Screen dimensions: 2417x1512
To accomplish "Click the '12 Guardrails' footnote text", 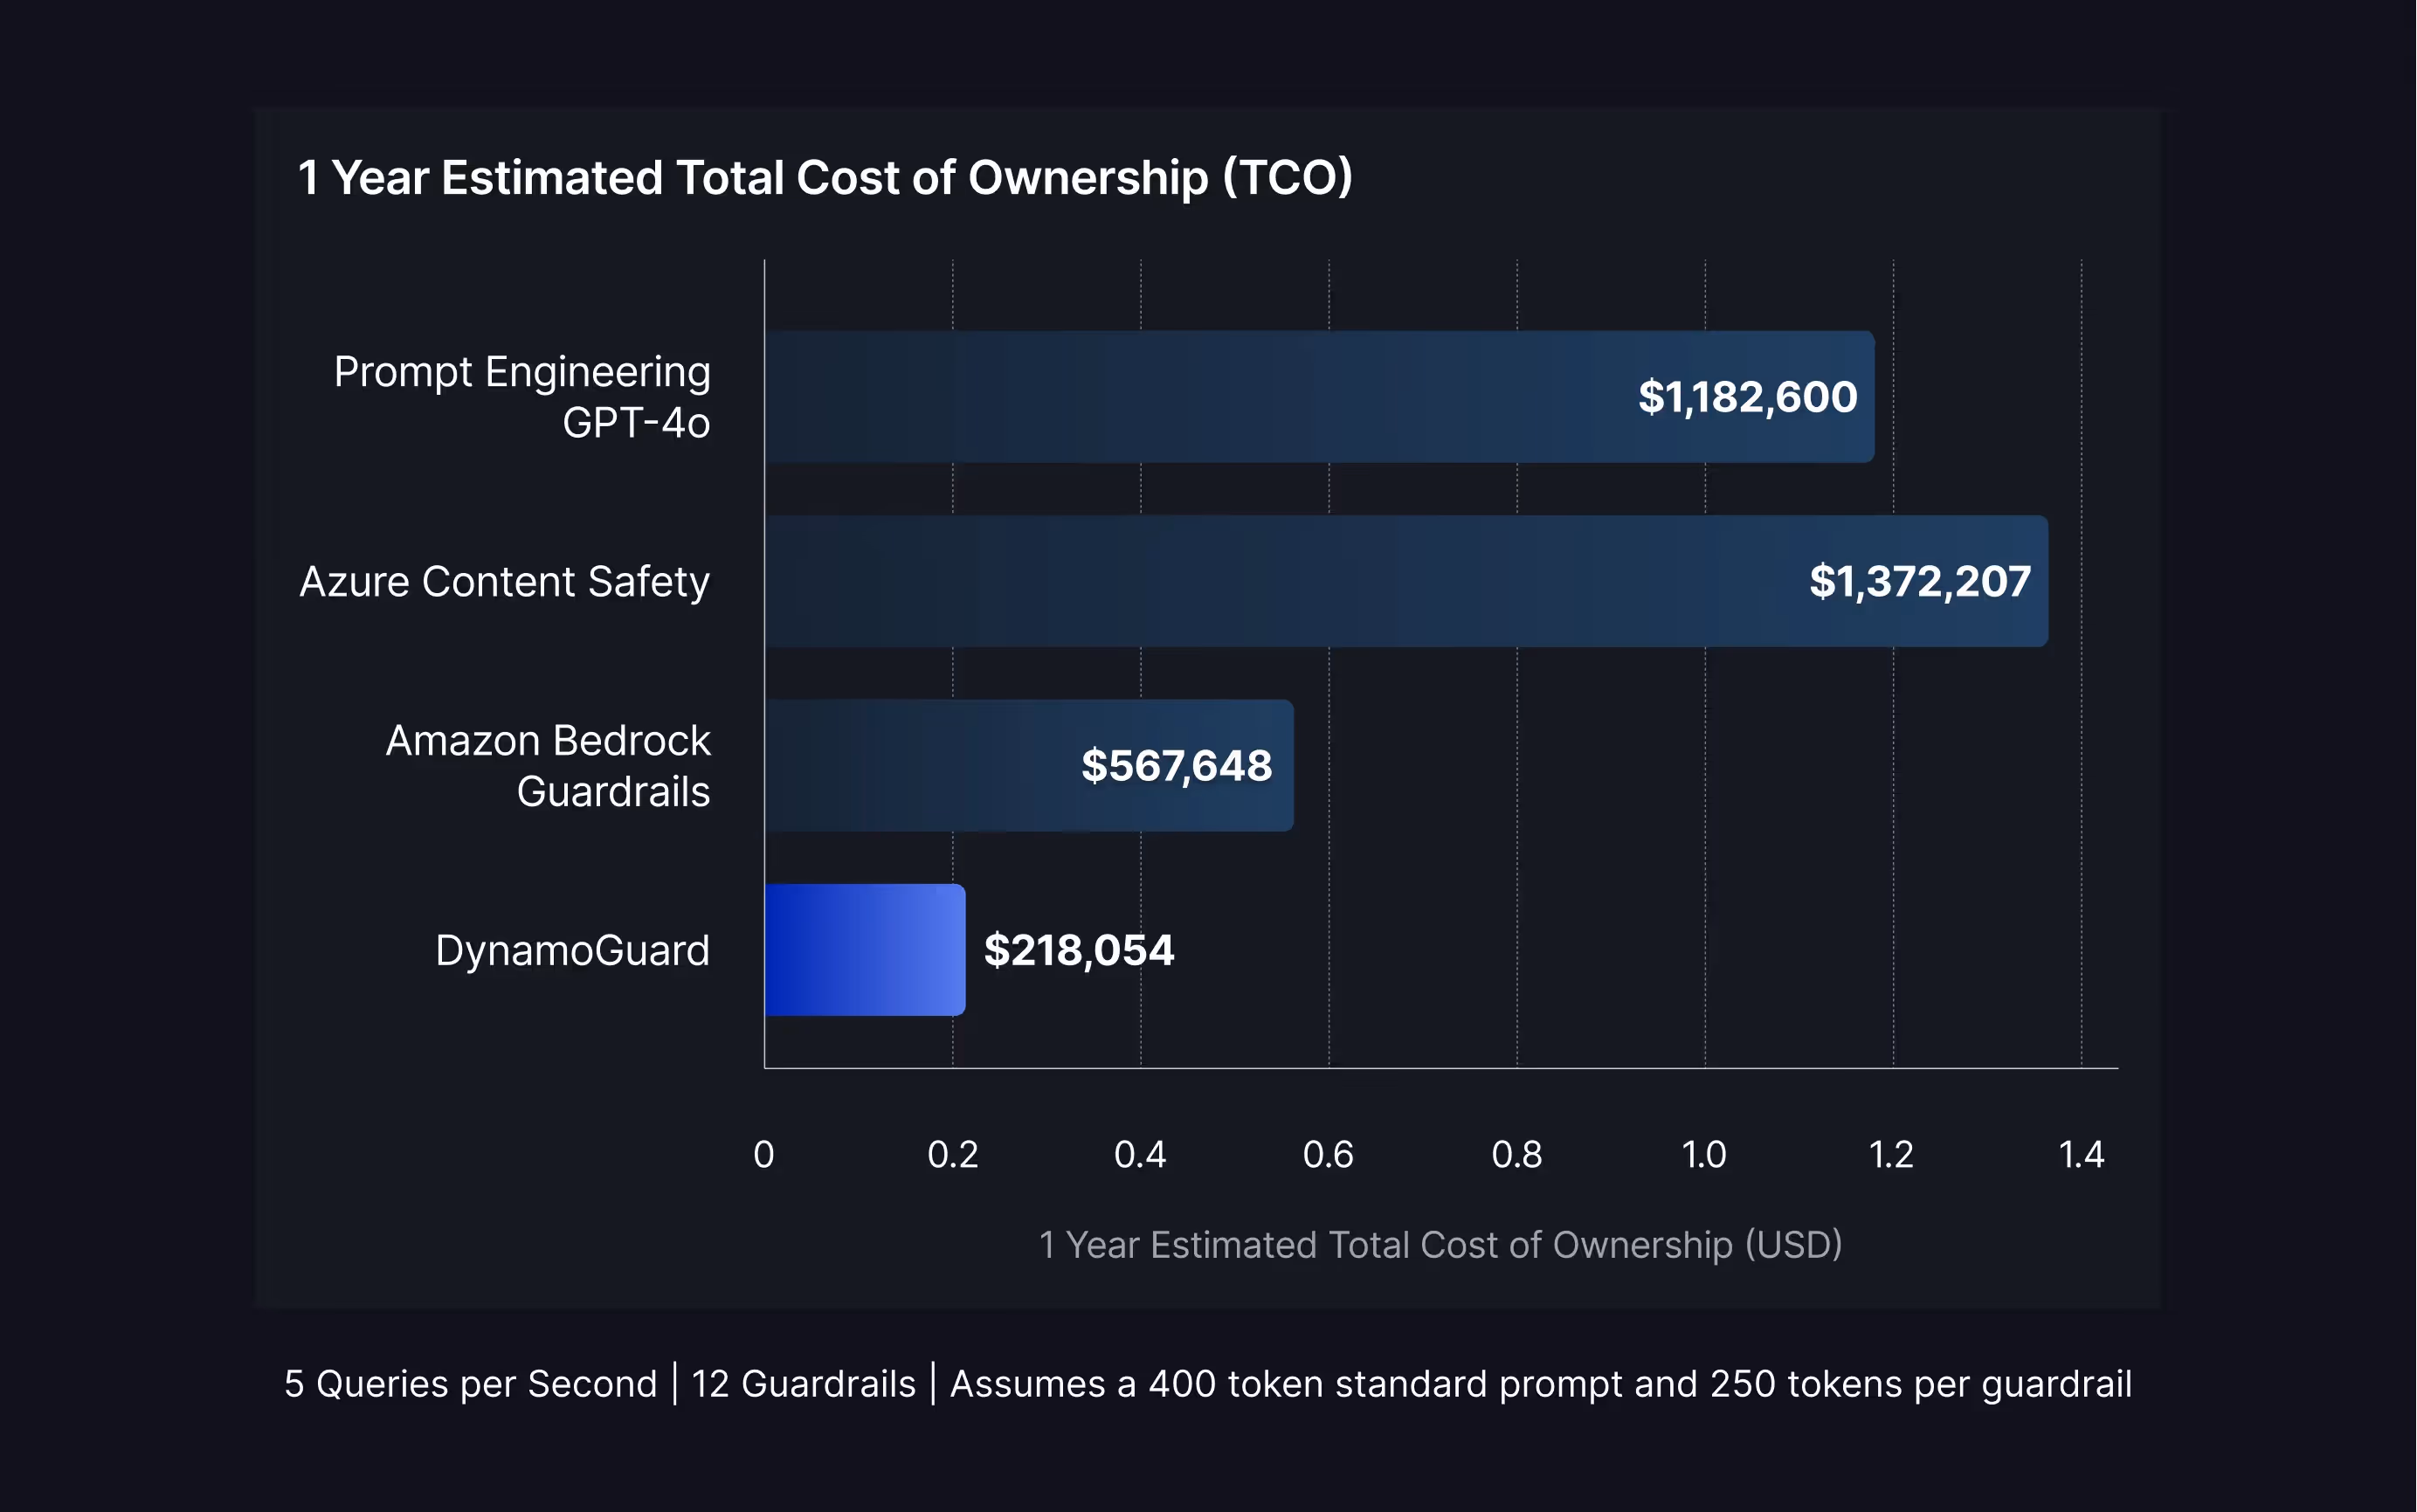I will 804,1384.
